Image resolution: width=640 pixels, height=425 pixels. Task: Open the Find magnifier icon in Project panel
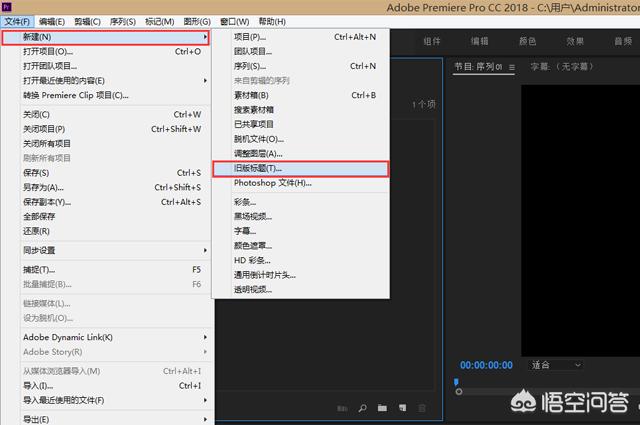[362, 408]
